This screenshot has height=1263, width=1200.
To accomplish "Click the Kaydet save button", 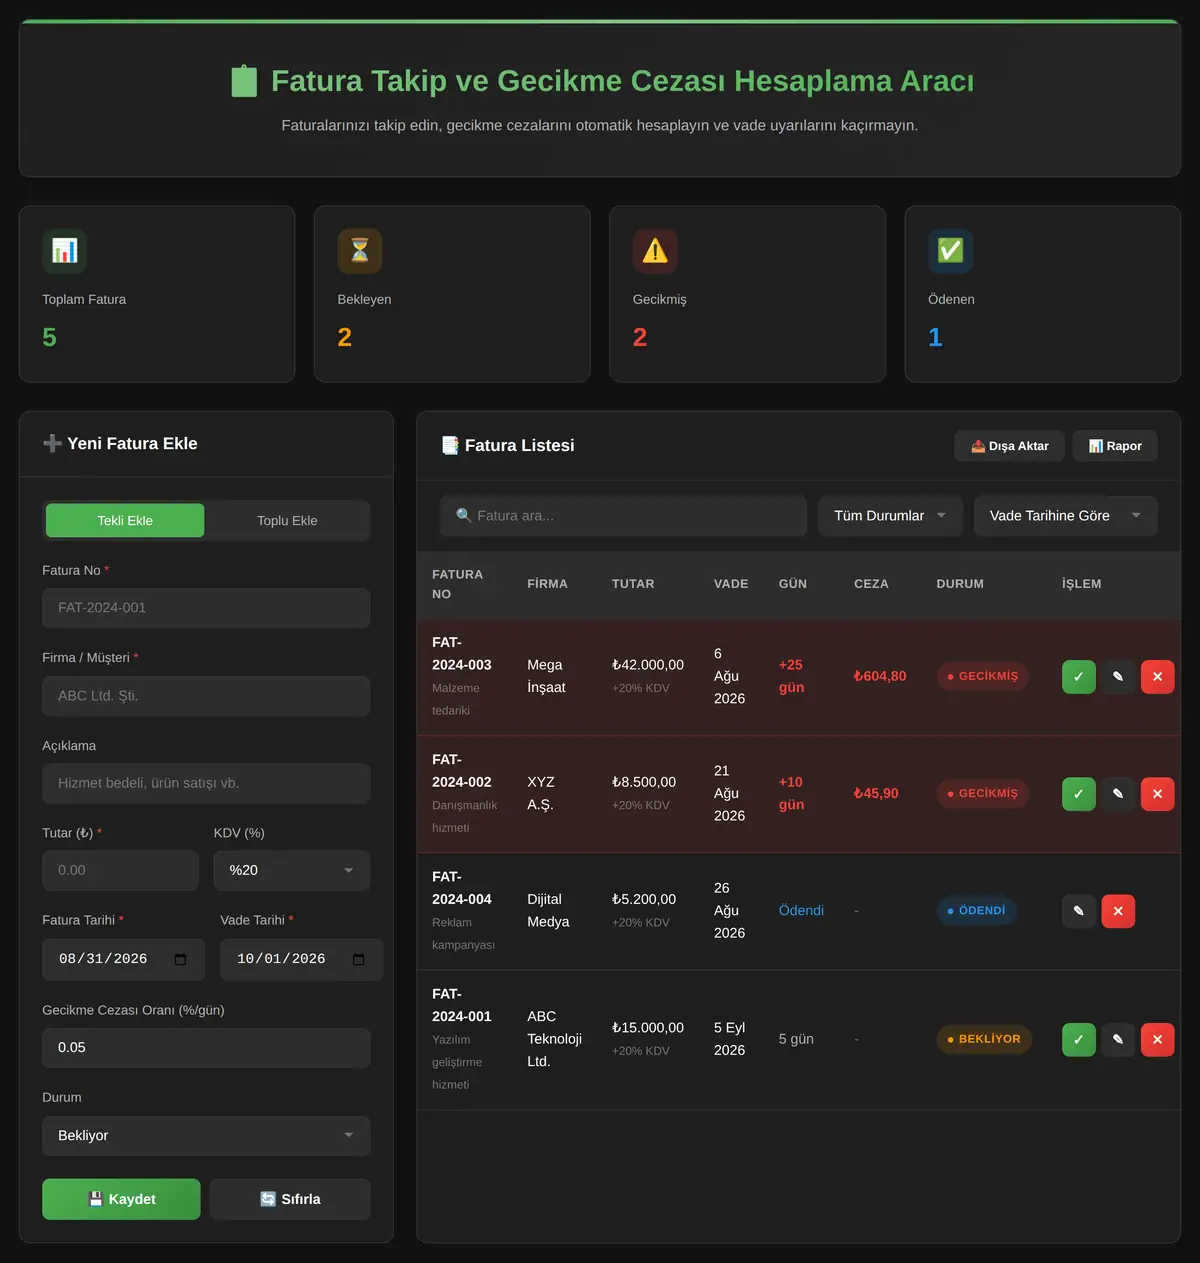I will [121, 1199].
